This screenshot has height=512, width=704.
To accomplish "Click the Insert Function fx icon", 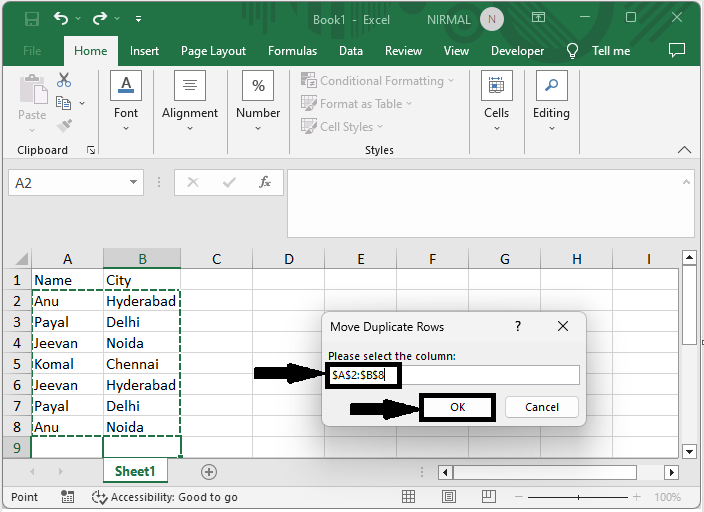I will 265,183.
